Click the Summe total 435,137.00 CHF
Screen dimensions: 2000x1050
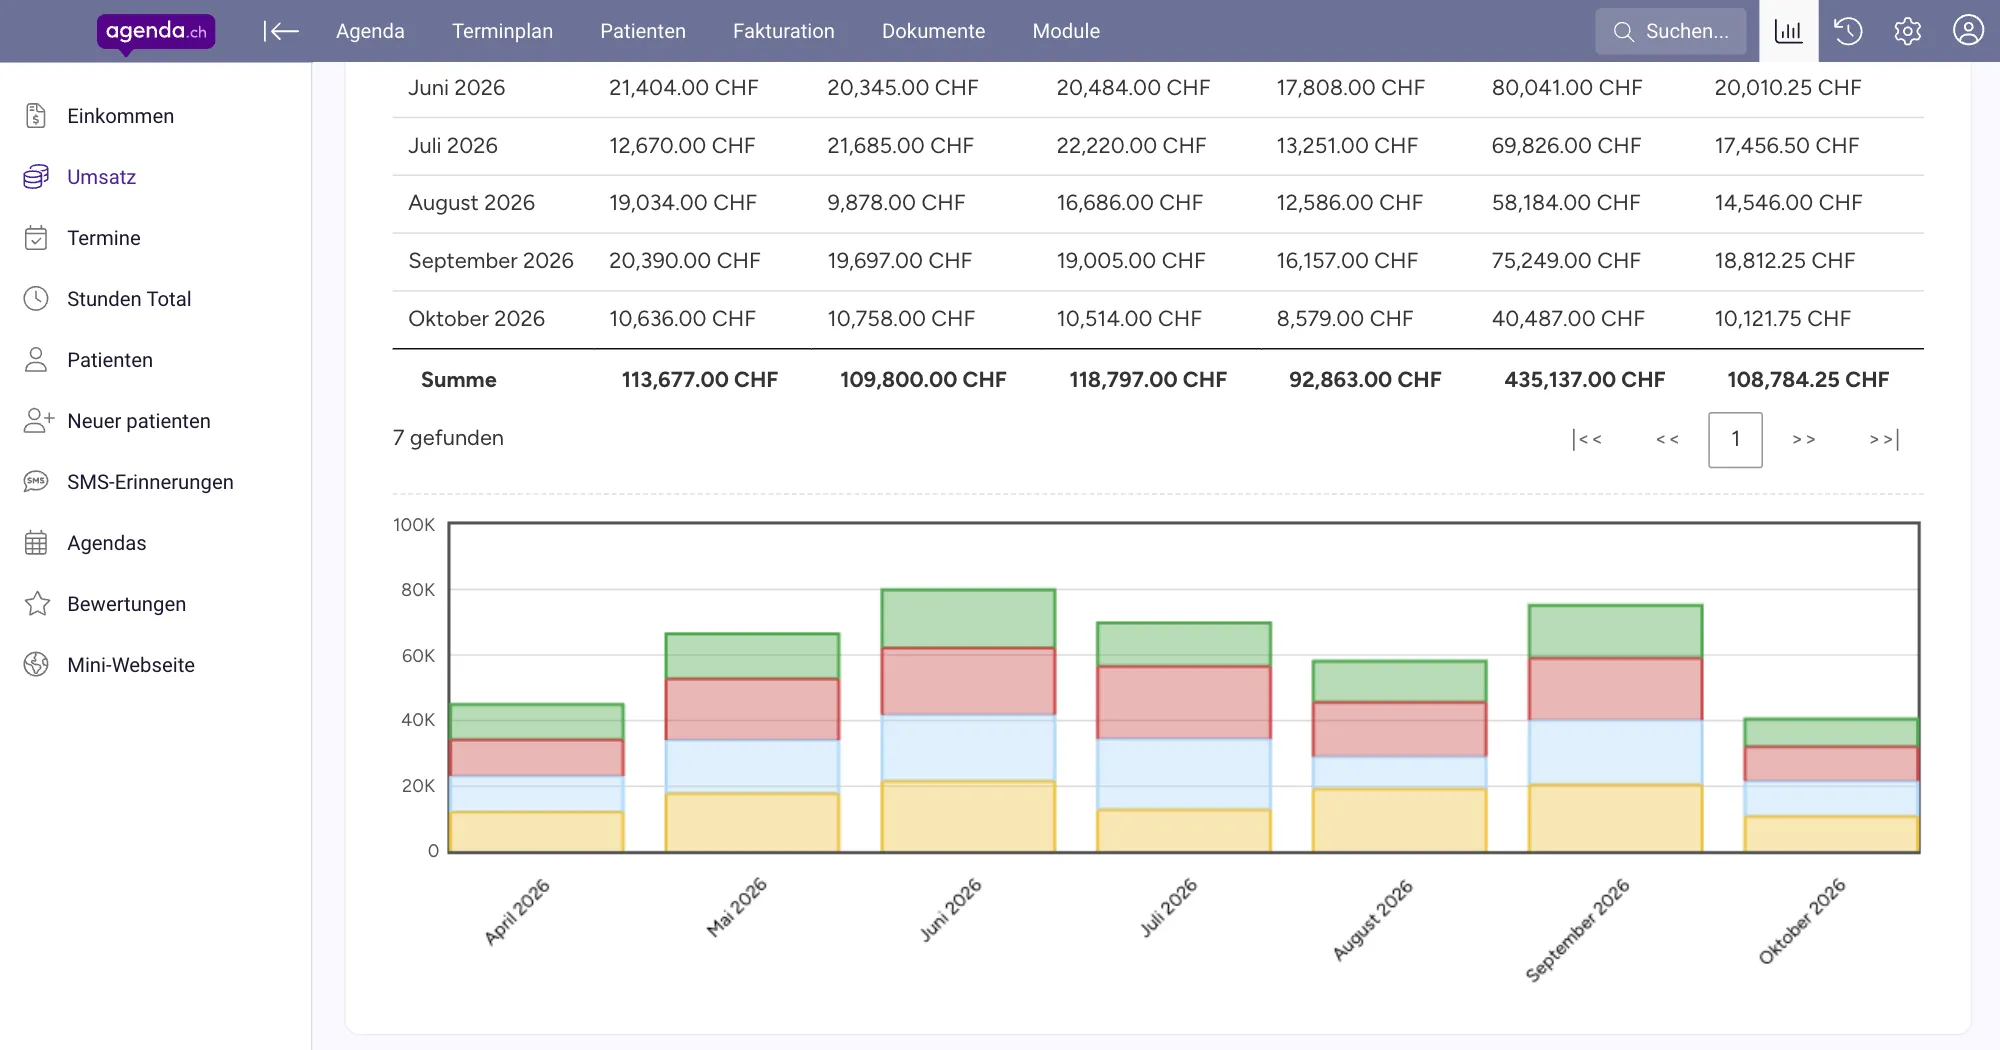1584,380
